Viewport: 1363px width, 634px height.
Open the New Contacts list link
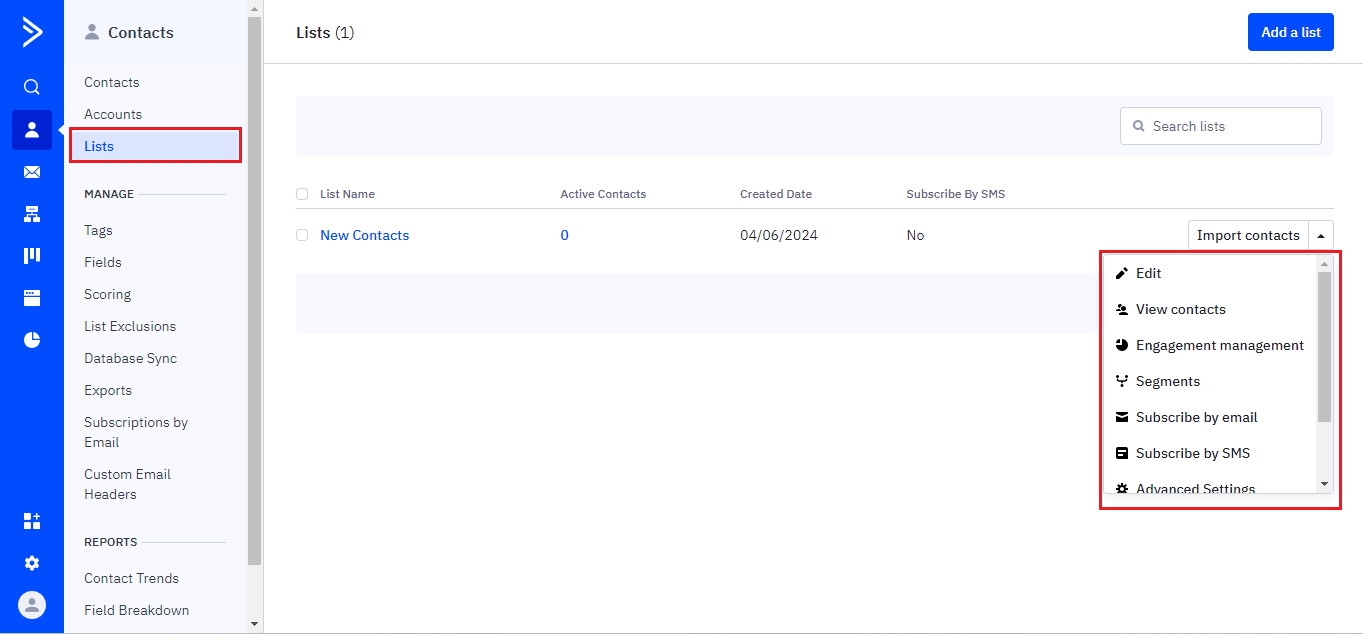tap(364, 235)
